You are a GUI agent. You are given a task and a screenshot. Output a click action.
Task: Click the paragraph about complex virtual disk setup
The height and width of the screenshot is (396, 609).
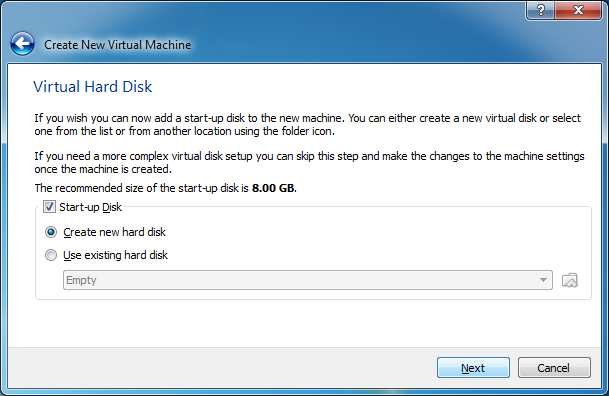(x=309, y=162)
